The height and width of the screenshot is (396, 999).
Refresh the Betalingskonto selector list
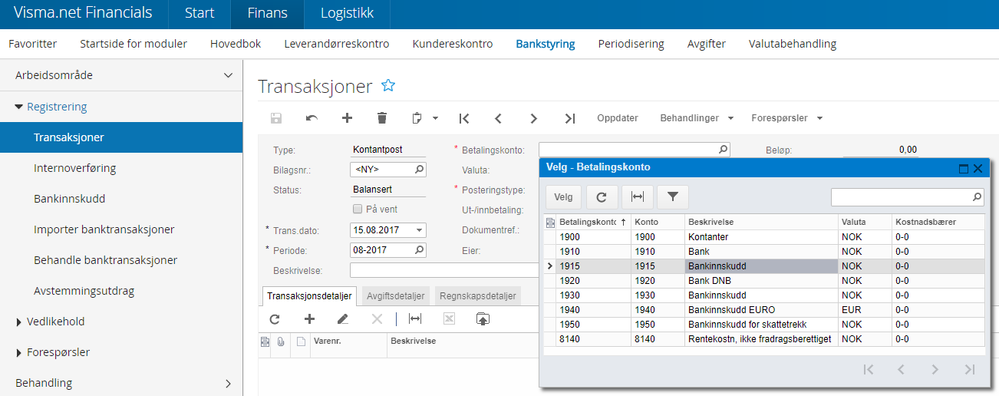click(x=601, y=197)
